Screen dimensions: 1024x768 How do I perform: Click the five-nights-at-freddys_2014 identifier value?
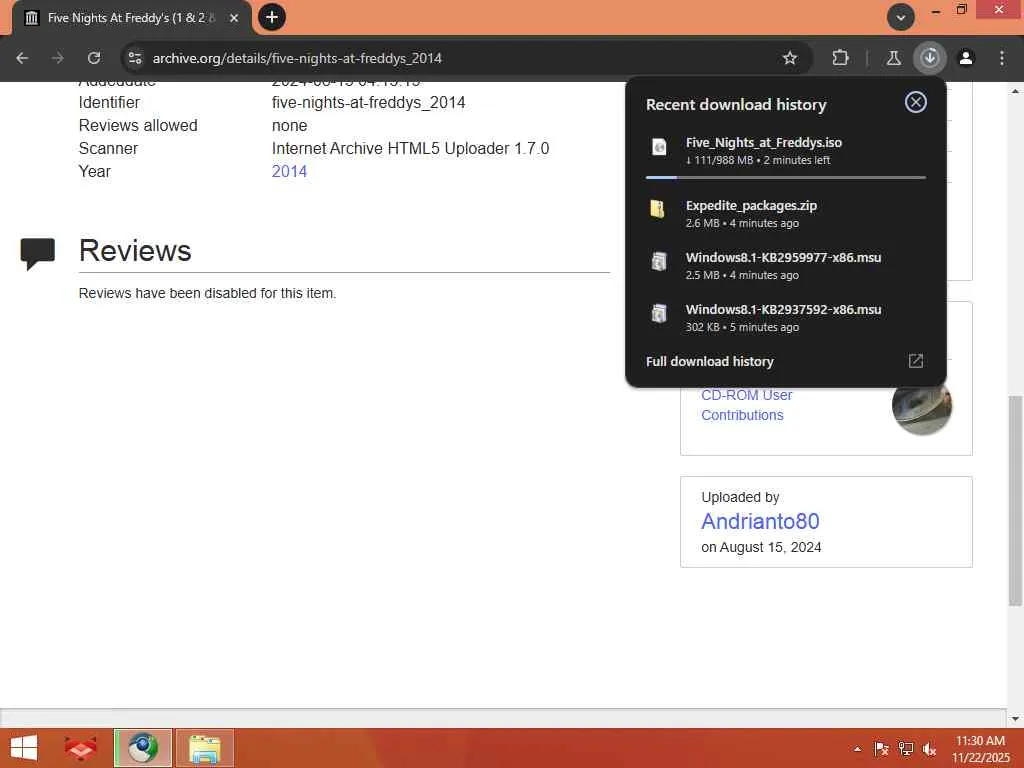tap(368, 103)
